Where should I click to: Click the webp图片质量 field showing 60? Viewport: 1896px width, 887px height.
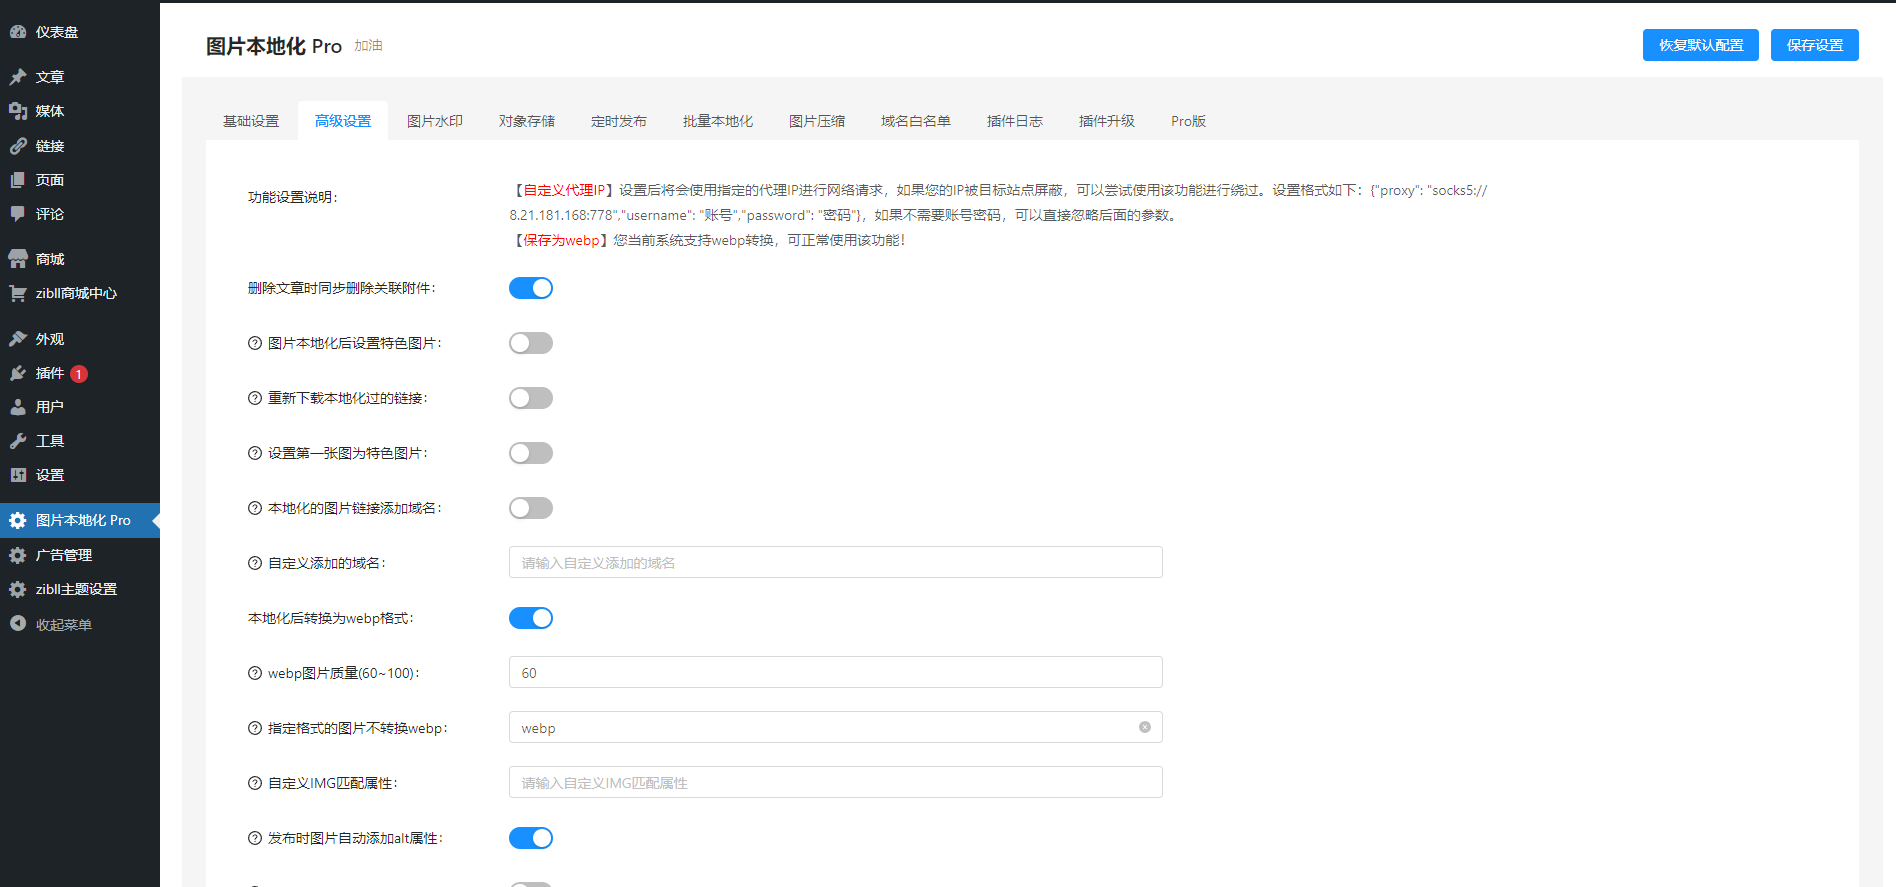(x=836, y=672)
